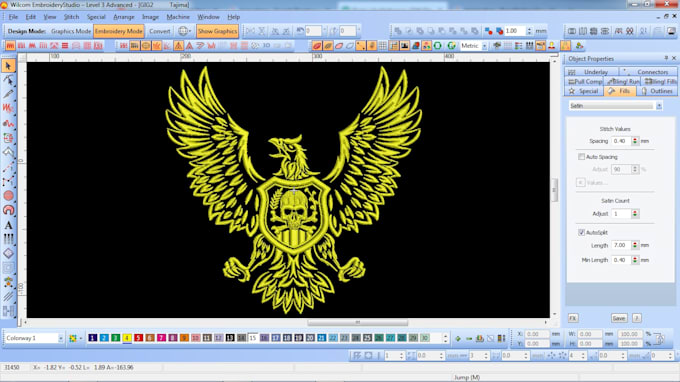Switch to the Underlay tab
680x382 pixels.
[592, 72]
